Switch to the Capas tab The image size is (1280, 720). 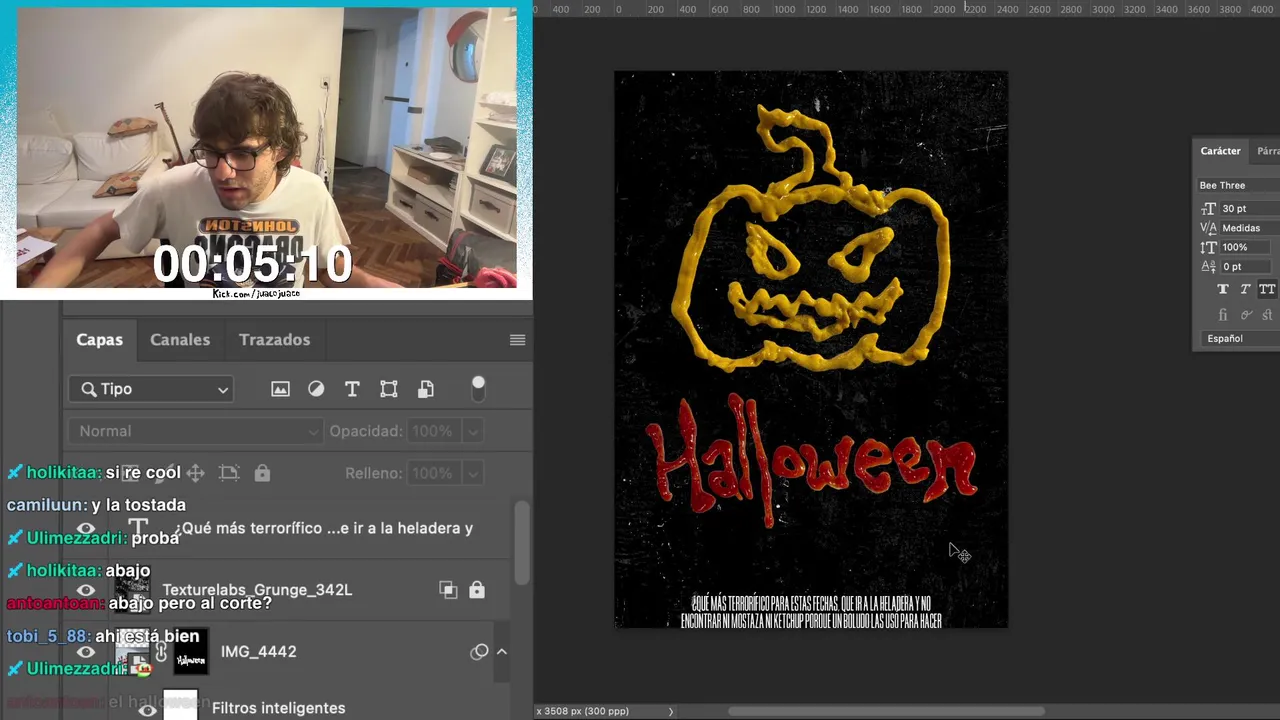[x=99, y=340]
